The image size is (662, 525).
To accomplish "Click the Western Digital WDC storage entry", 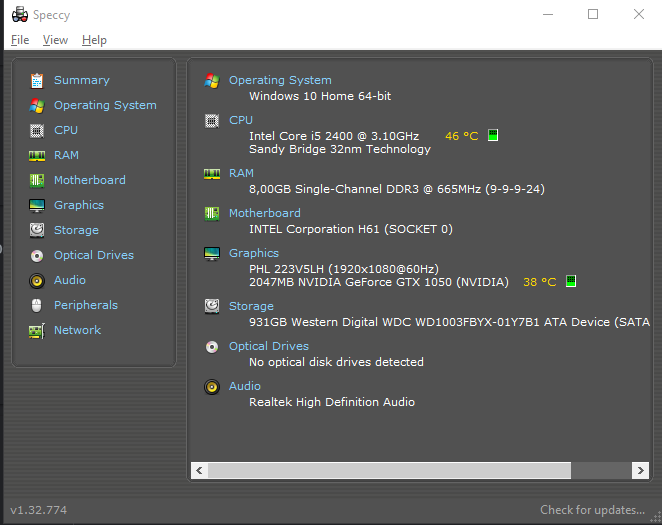I will point(449,322).
